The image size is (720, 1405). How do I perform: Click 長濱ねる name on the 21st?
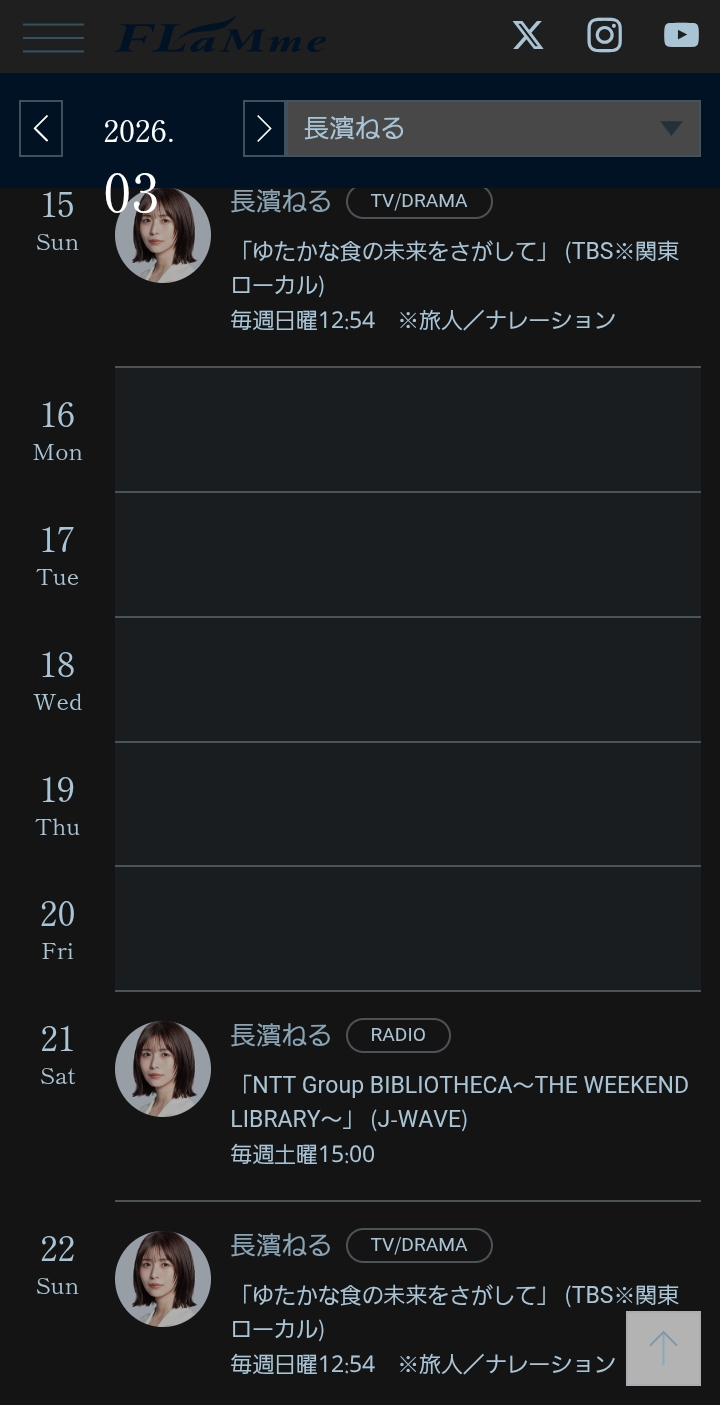(x=280, y=1035)
